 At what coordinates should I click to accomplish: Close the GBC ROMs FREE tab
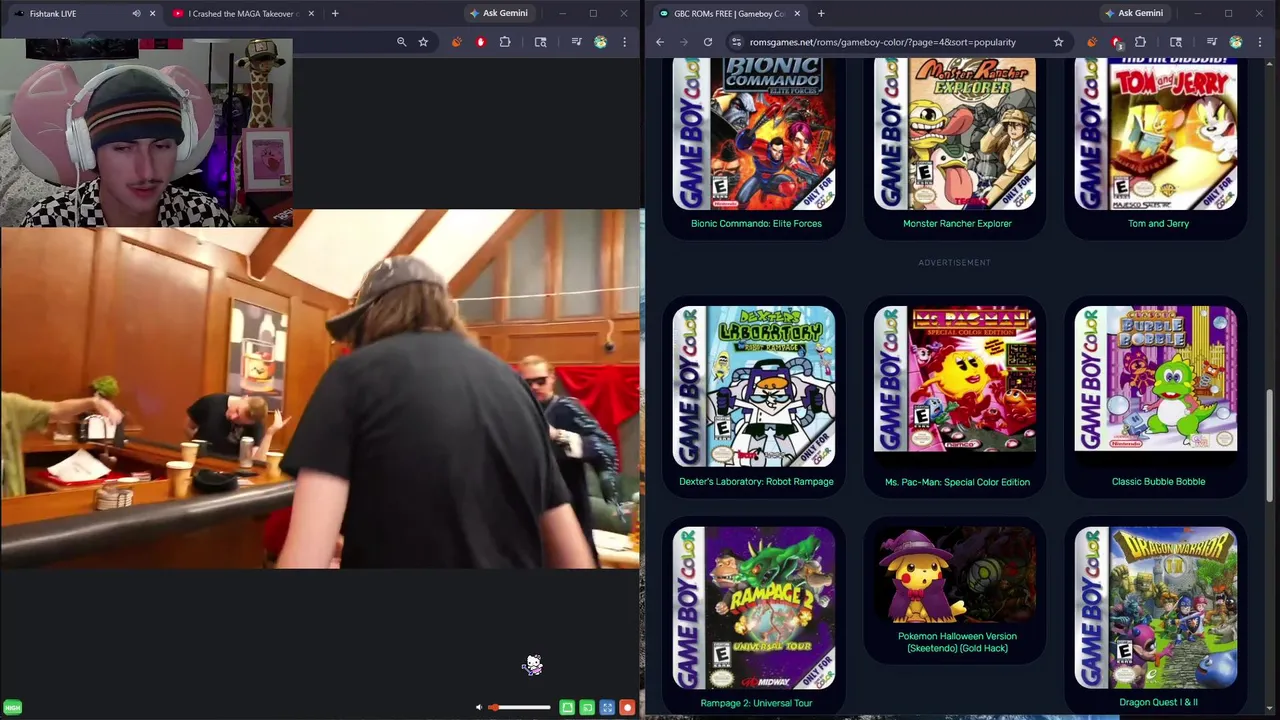(x=797, y=13)
